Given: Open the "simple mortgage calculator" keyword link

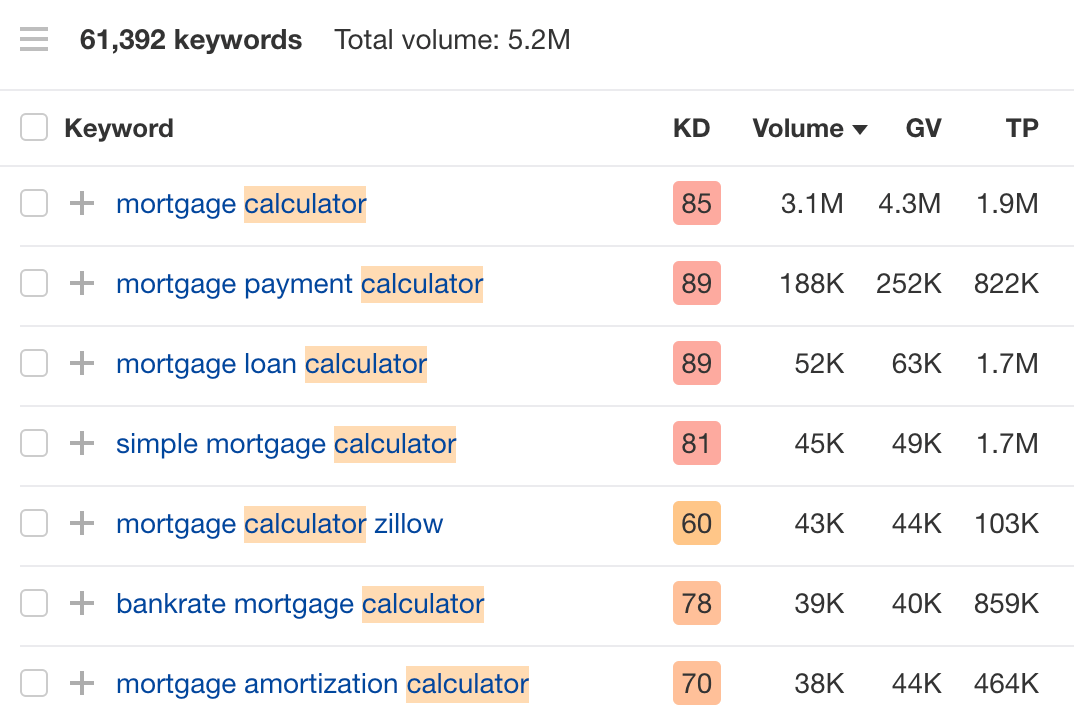Looking at the screenshot, I should (x=286, y=443).
